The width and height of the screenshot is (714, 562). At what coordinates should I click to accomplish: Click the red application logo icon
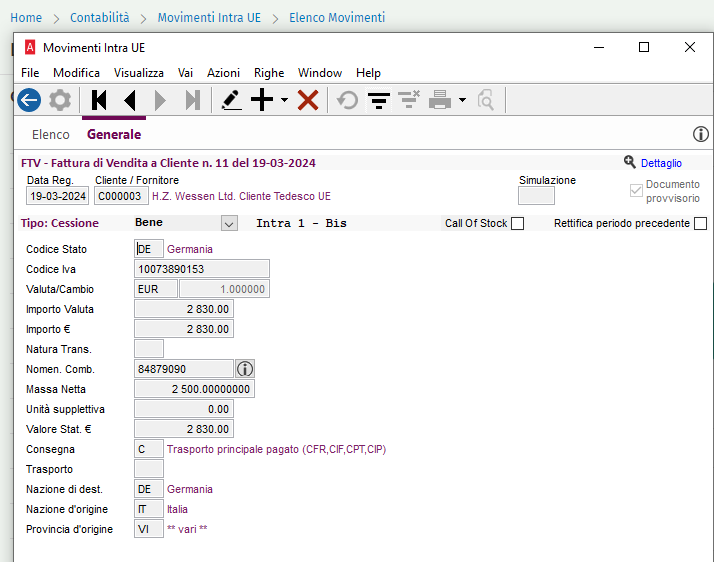pos(30,47)
